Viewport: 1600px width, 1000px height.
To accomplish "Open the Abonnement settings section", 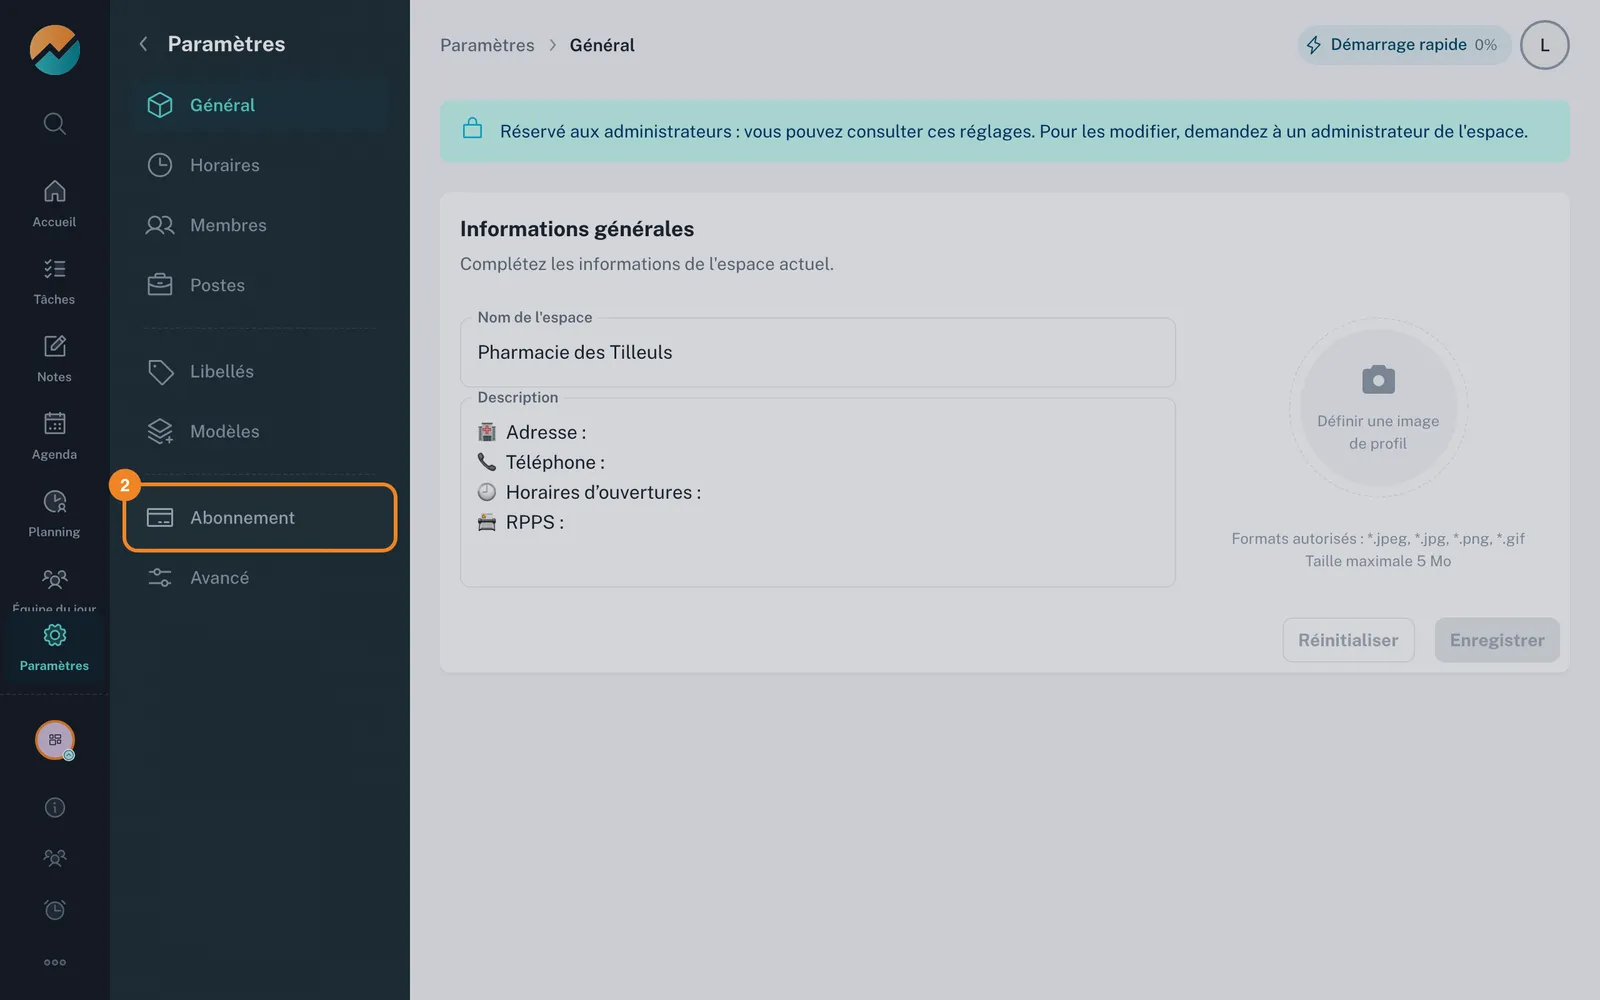I will pos(260,517).
